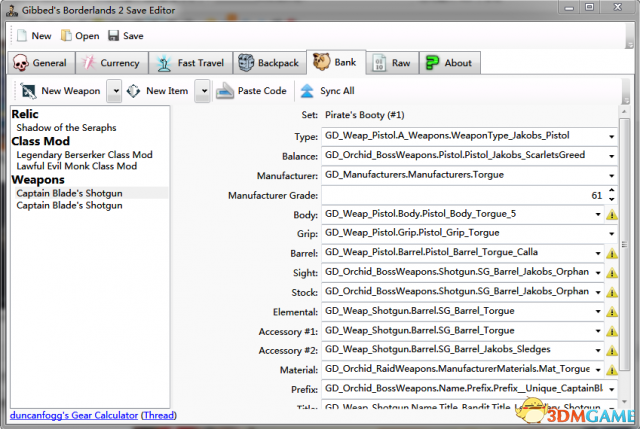Open the Raw tab

393,63
